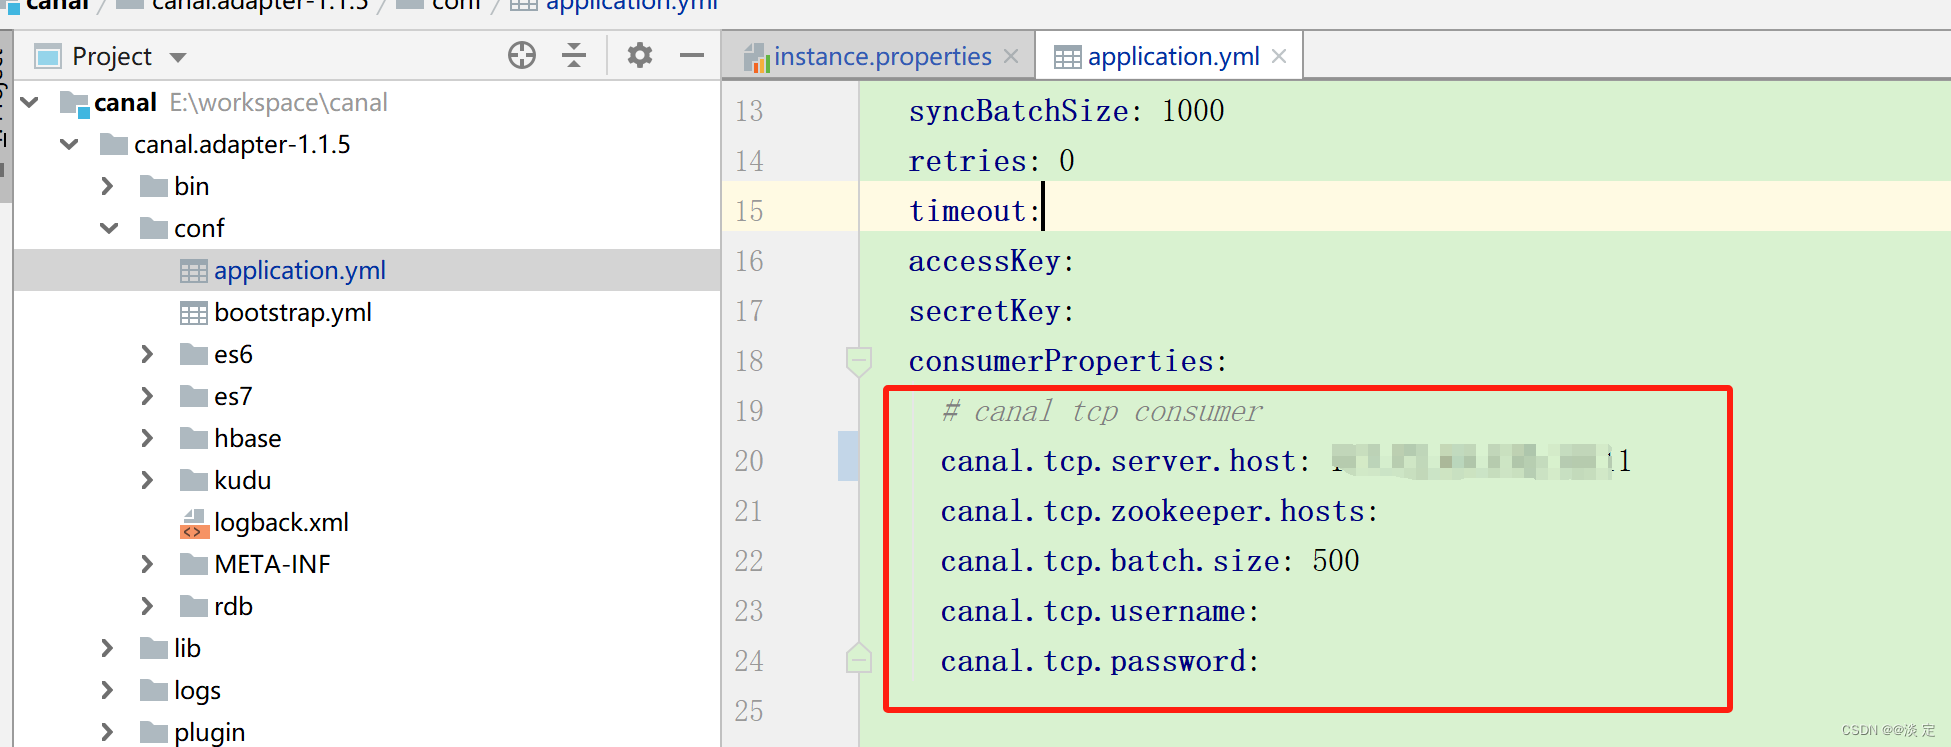Expand the es7 folder
This screenshot has height=747, width=1951.
coord(147,396)
